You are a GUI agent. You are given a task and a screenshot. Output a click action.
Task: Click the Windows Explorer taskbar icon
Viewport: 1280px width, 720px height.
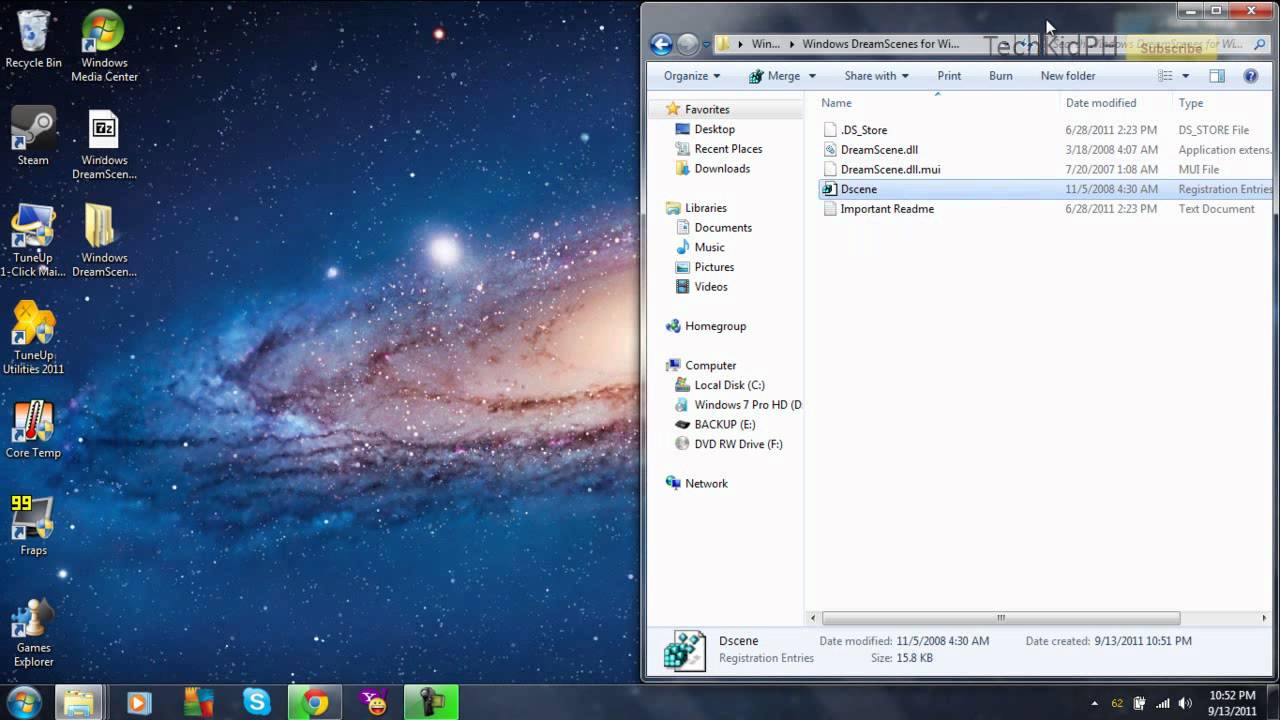pos(78,702)
